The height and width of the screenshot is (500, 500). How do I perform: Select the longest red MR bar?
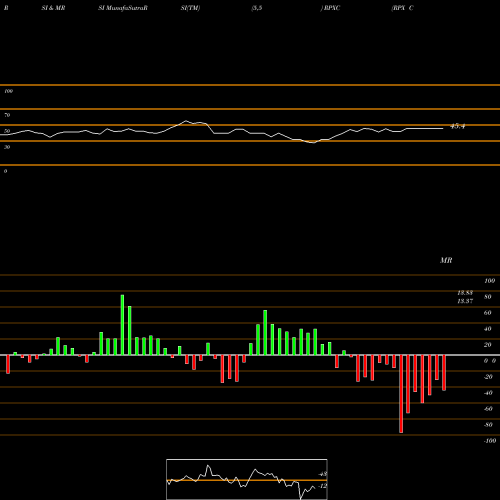pyautogui.click(x=401, y=394)
